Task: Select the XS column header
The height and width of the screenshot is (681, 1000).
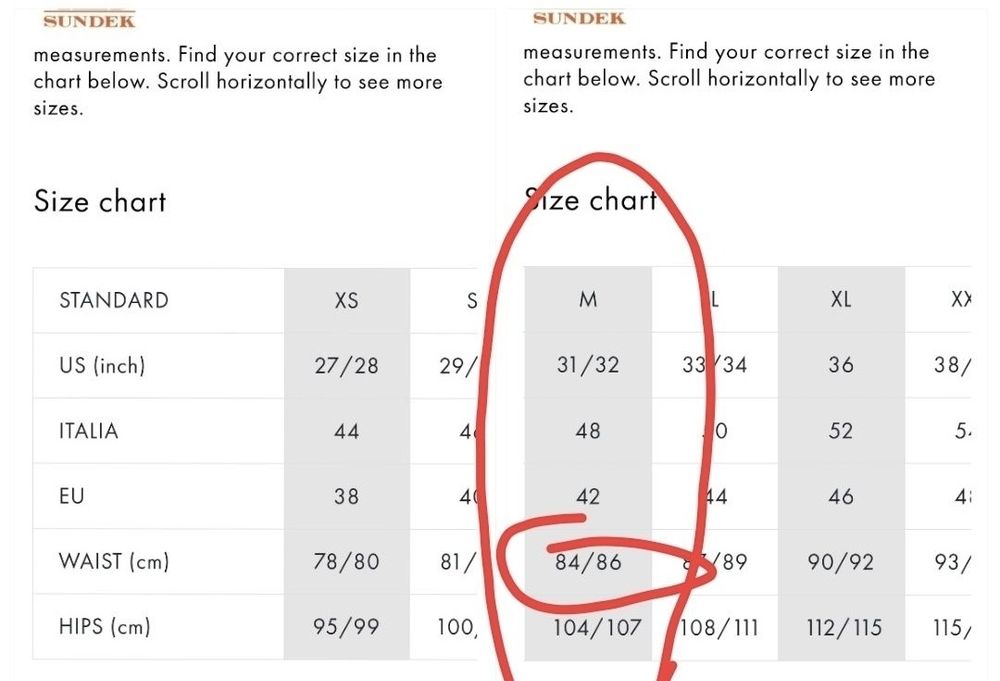Action: [x=346, y=300]
